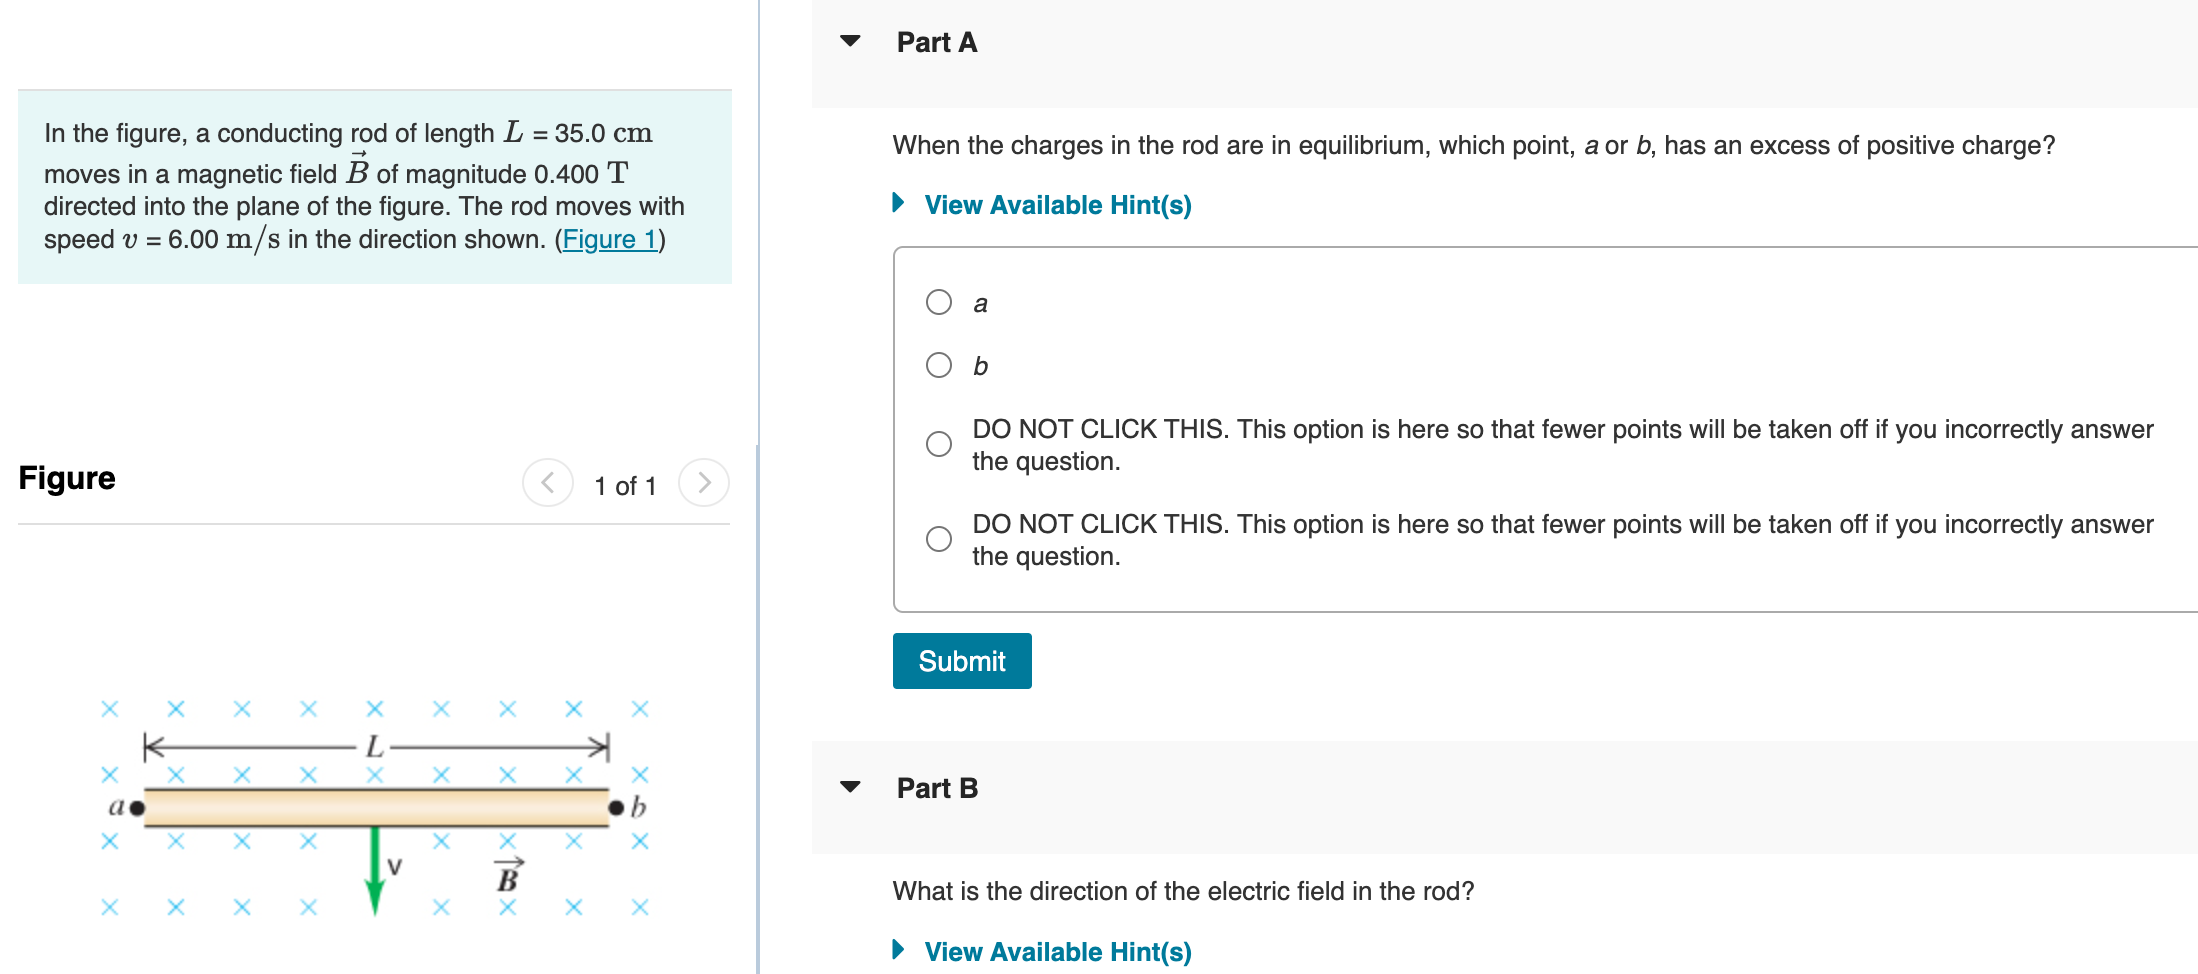
Task: Select the second DO NOT CLICK THIS option
Action: click(939, 539)
